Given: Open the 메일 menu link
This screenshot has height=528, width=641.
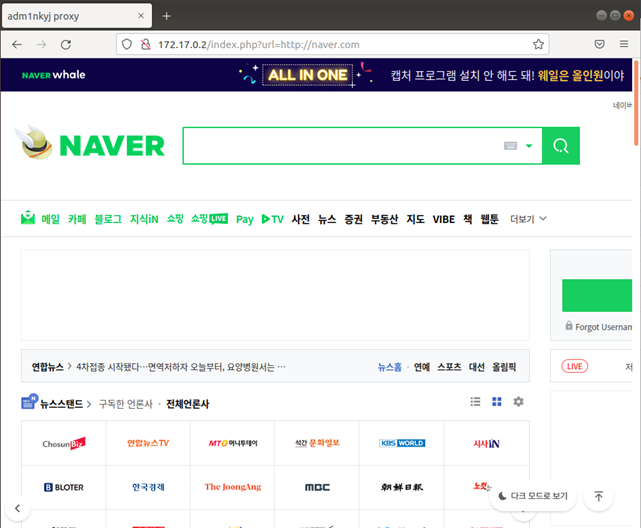Looking at the screenshot, I should click(x=50, y=219).
